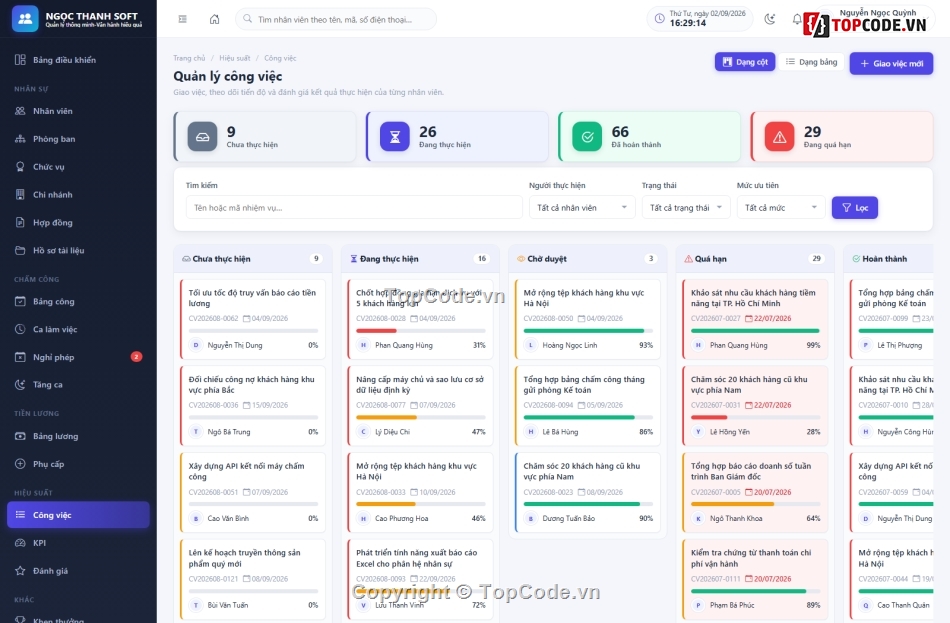Click the Phụ cấp plus-circle icon
The width and height of the screenshot is (950, 623).
click(20, 464)
